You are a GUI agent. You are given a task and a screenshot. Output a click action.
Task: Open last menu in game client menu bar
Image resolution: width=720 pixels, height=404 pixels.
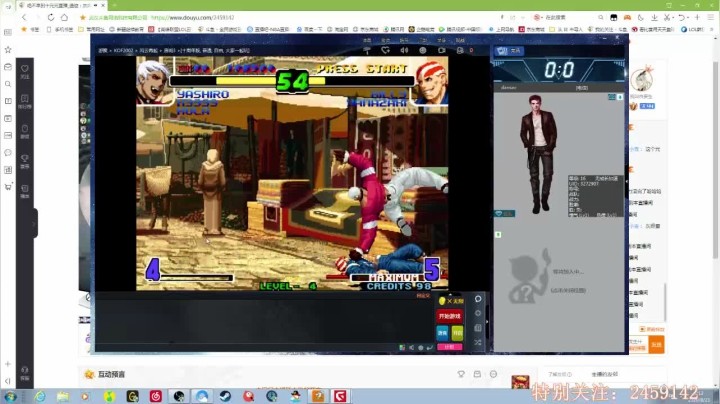pyautogui.click(x=460, y=40)
